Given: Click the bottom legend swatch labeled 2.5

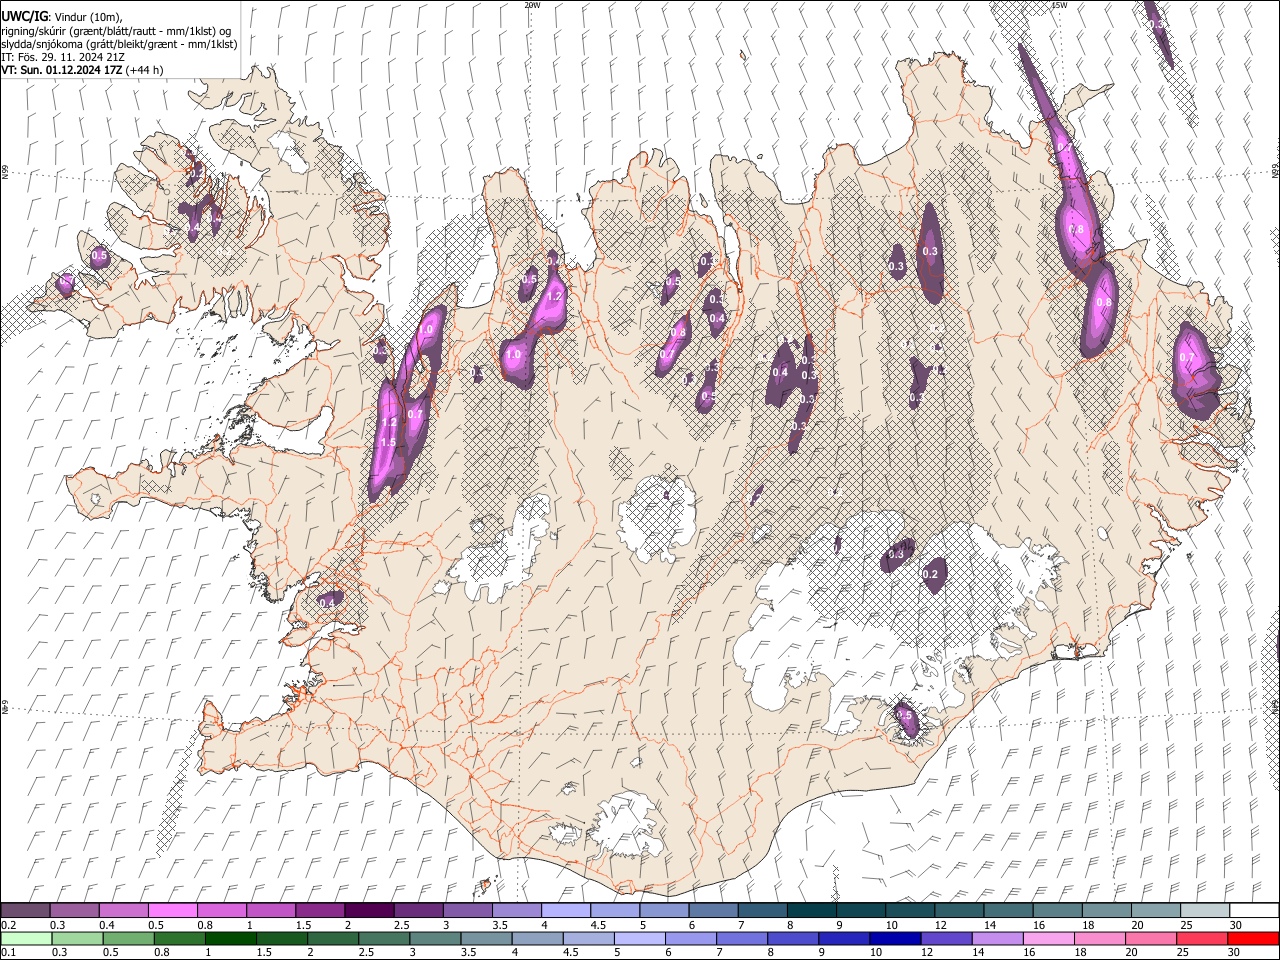Looking at the screenshot, I should (383, 938).
